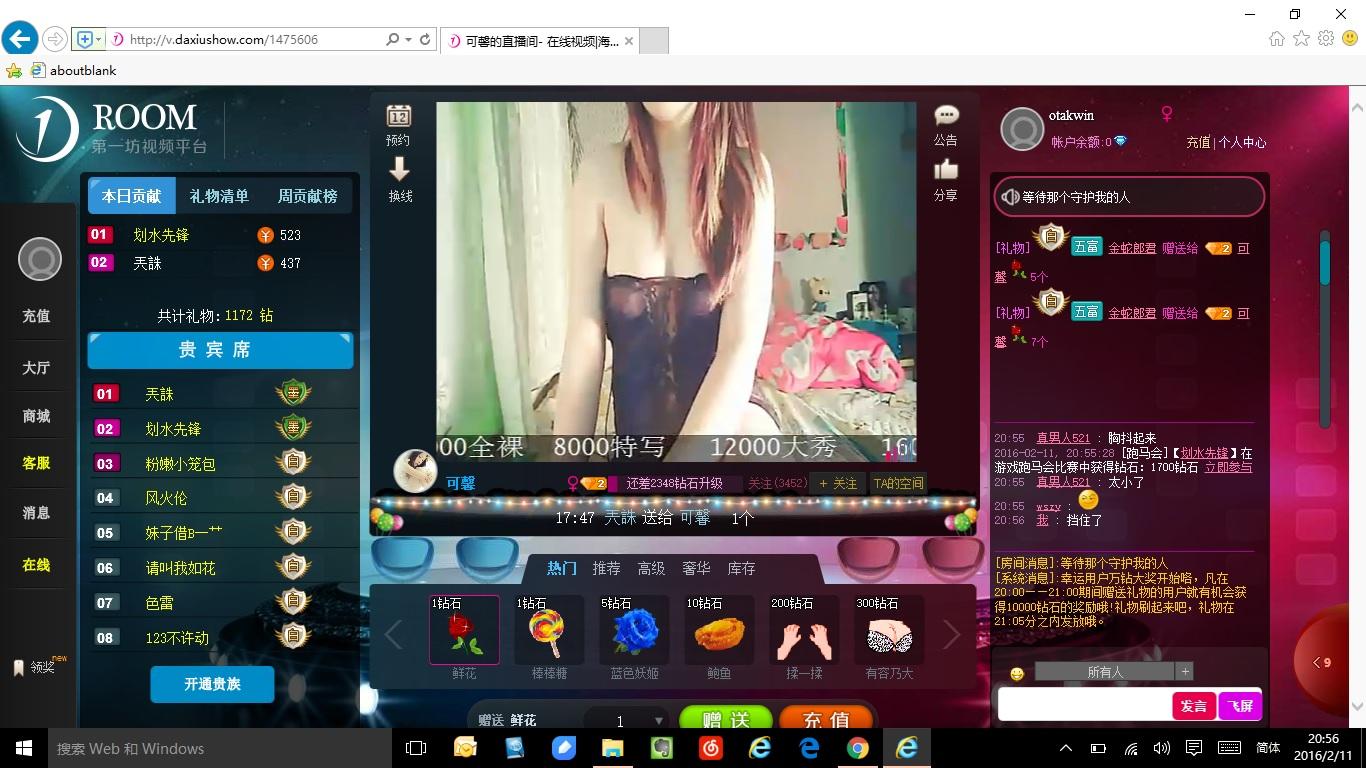Viewport: 1366px width, 768px height.
Task: Expand the 所有人 recipient plus button
Action: pos(1184,672)
